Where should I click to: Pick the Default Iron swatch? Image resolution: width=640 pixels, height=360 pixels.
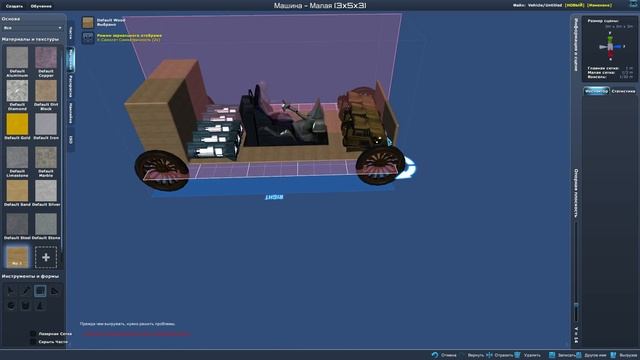click(x=46, y=124)
